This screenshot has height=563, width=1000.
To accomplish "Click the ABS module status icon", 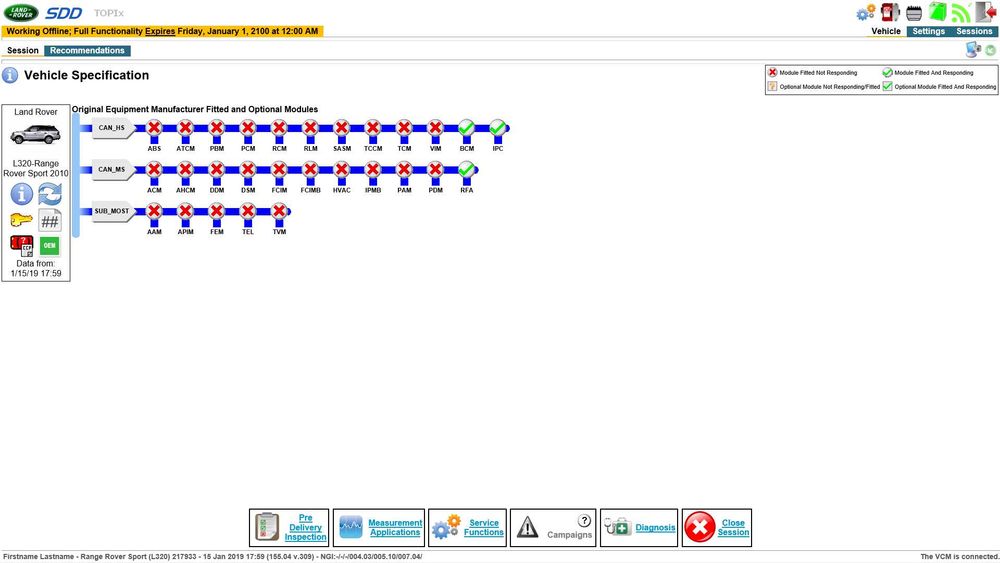I will click(x=154, y=128).
